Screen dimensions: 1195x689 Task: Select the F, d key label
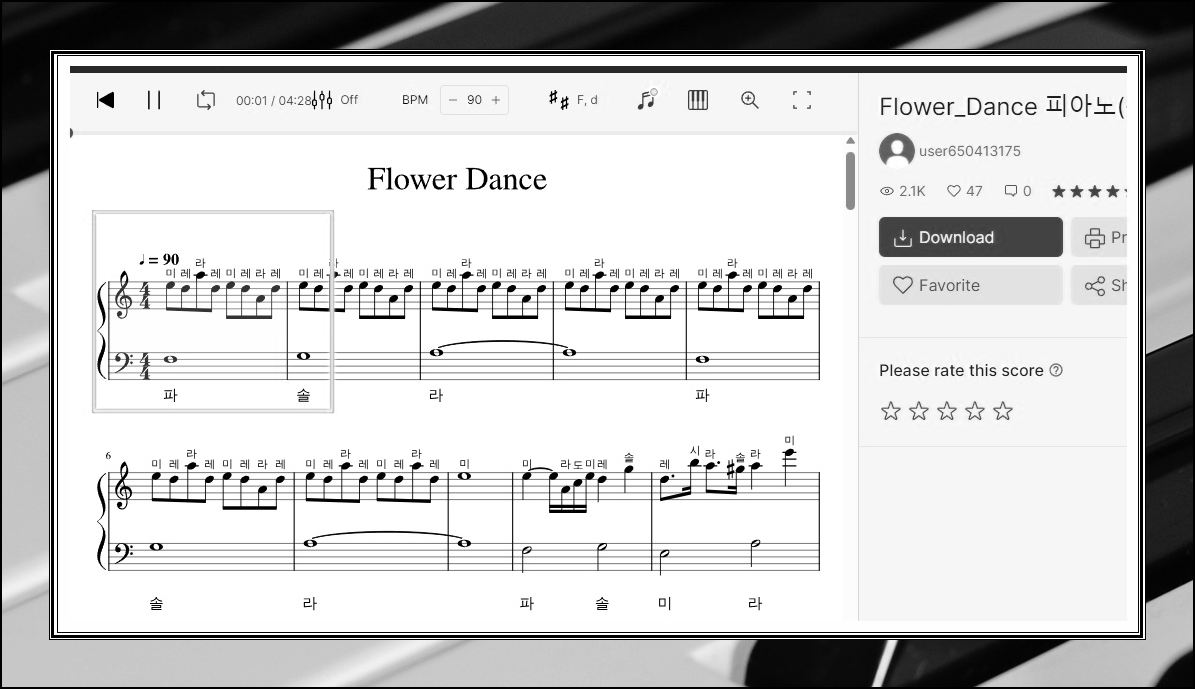coord(587,100)
